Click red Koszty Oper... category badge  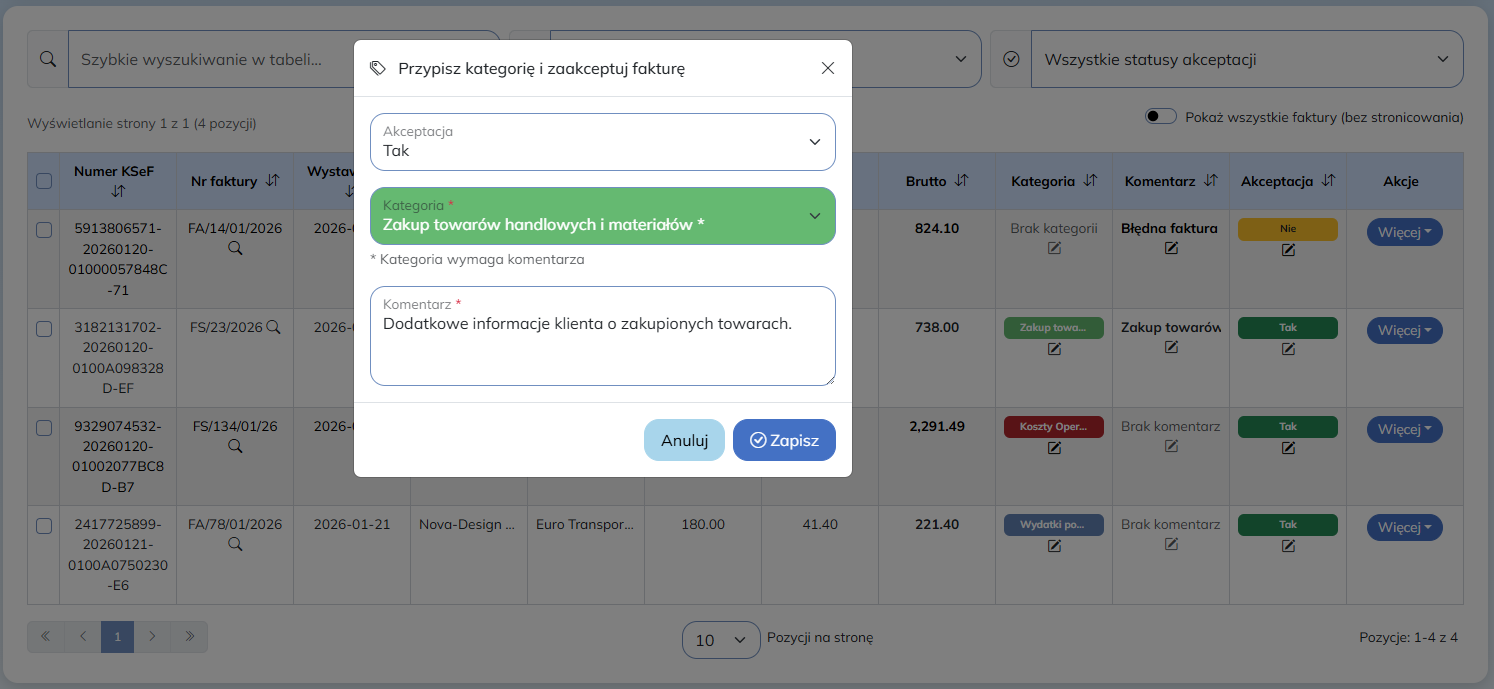[x=1053, y=427]
